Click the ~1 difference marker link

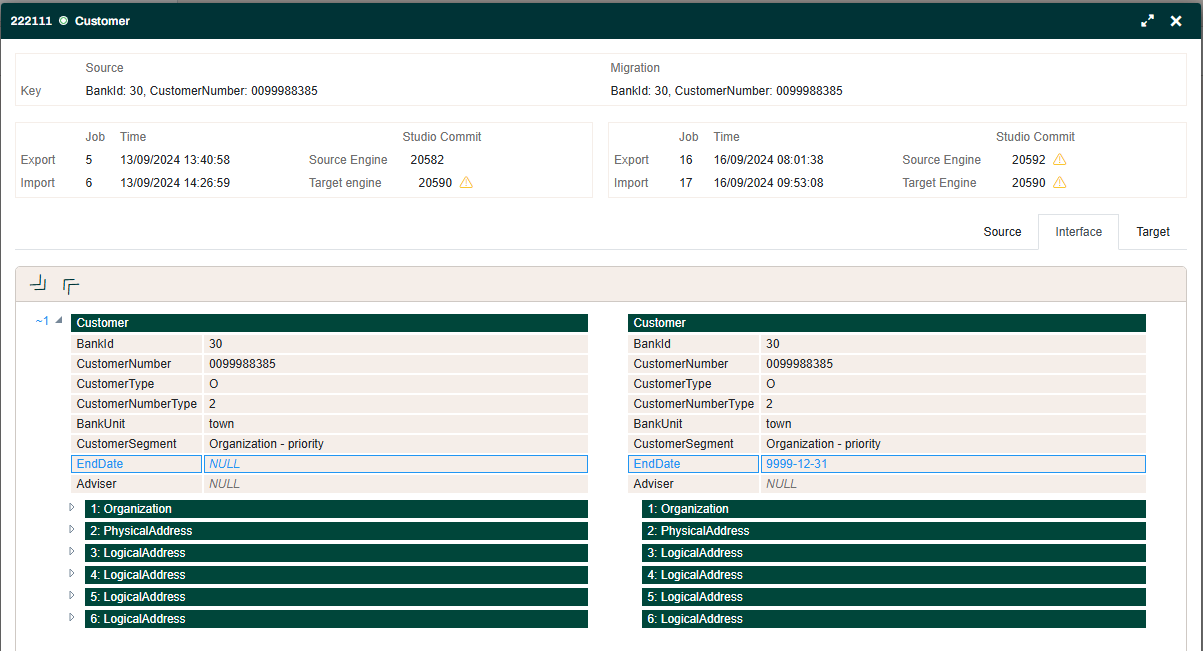[x=41, y=321]
